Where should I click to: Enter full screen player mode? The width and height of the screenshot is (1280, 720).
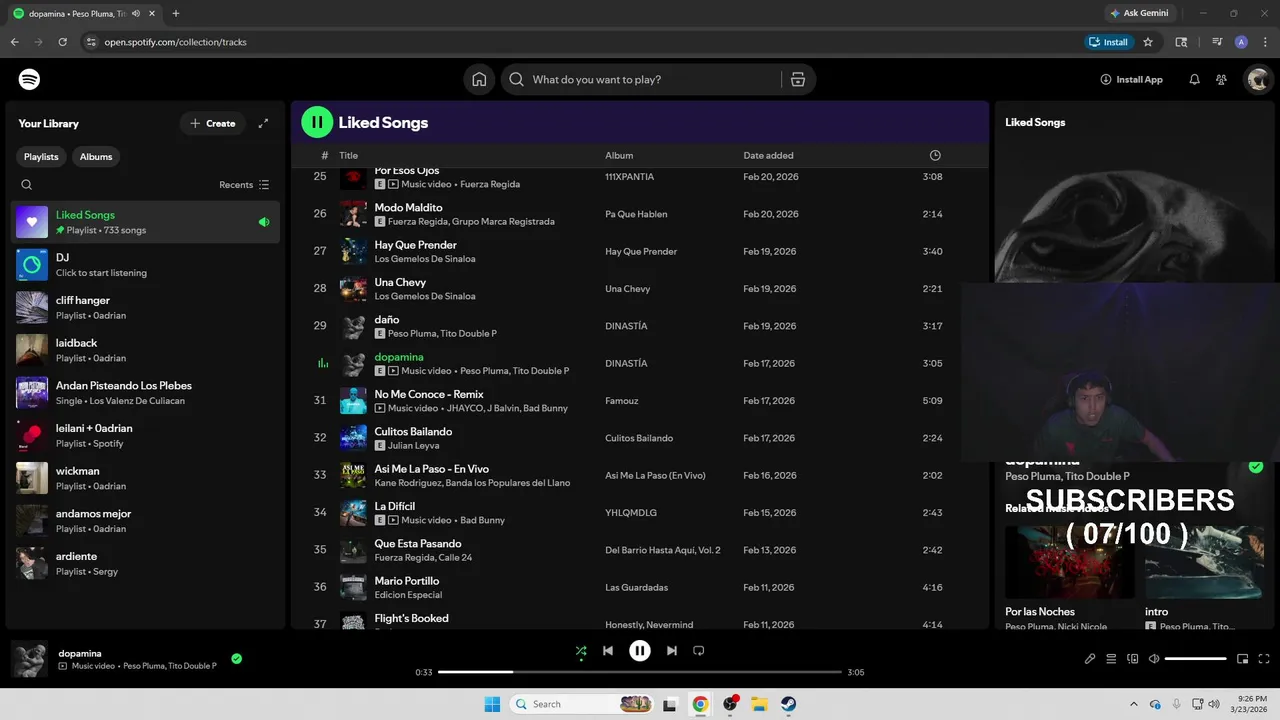(x=1264, y=659)
